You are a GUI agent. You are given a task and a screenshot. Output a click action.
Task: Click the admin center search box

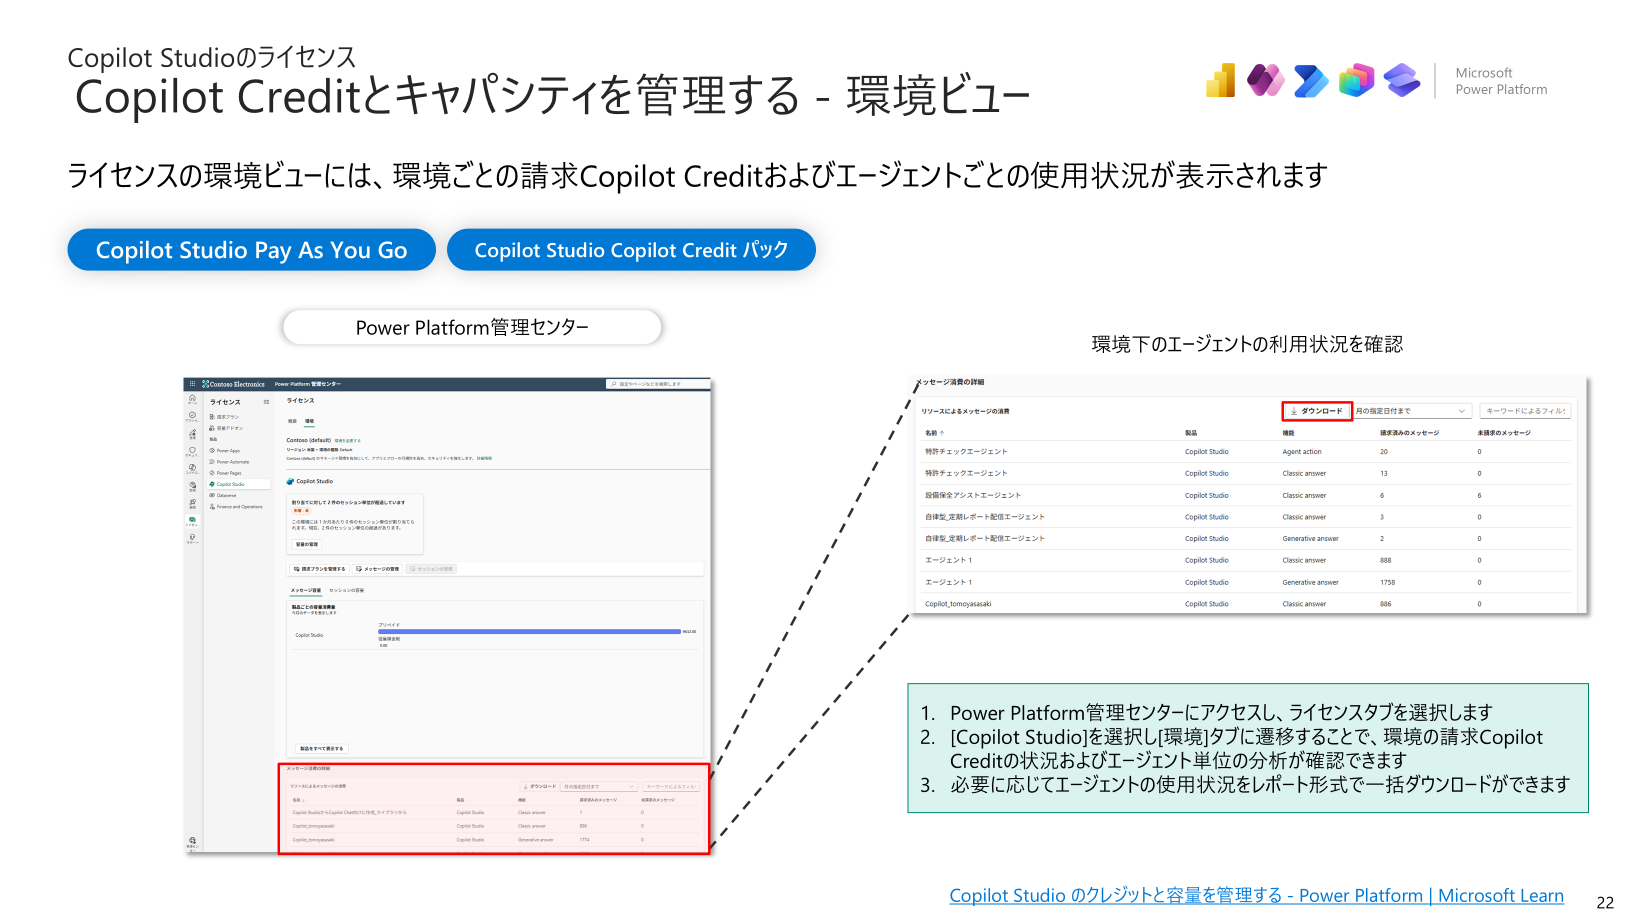657,384
